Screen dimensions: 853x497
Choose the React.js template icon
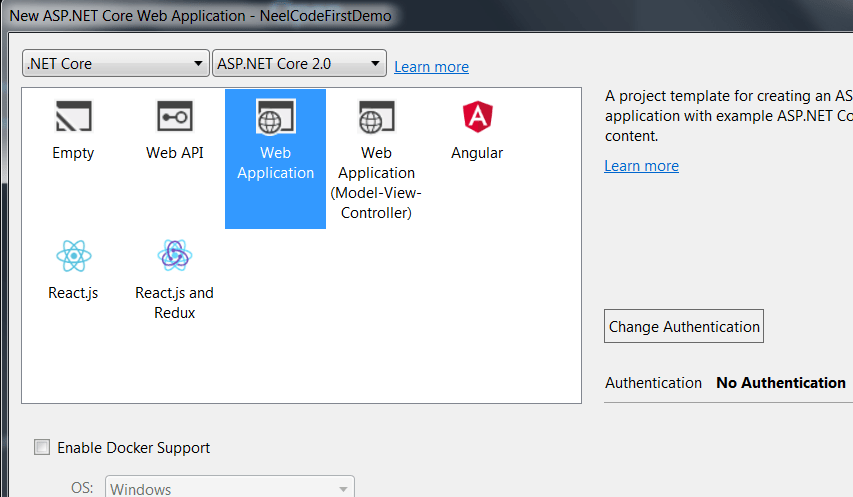coord(73,256)
